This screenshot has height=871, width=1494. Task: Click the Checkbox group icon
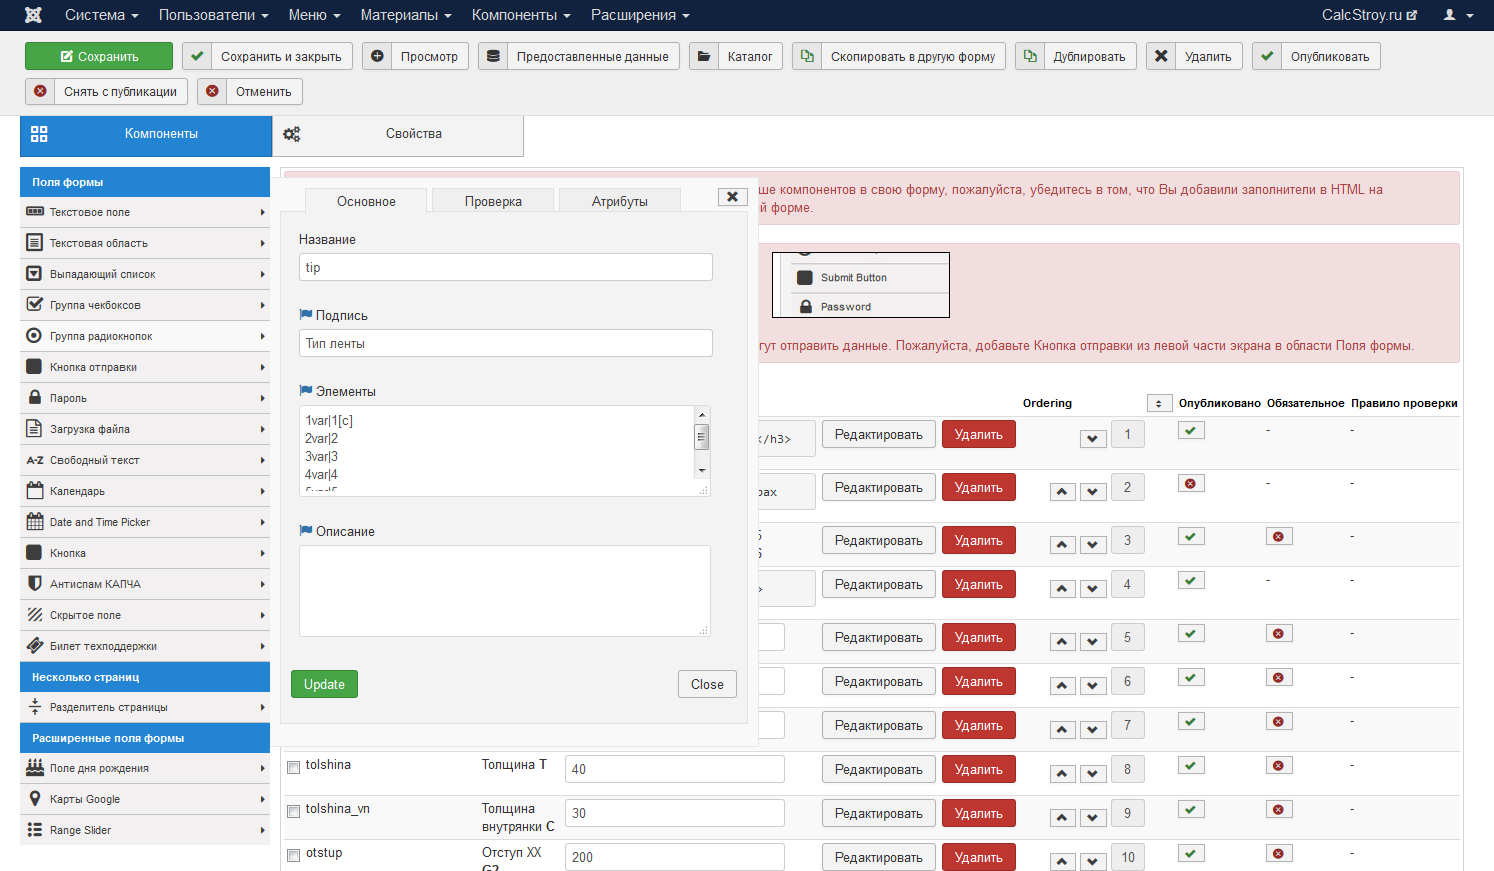click(35, 305)
